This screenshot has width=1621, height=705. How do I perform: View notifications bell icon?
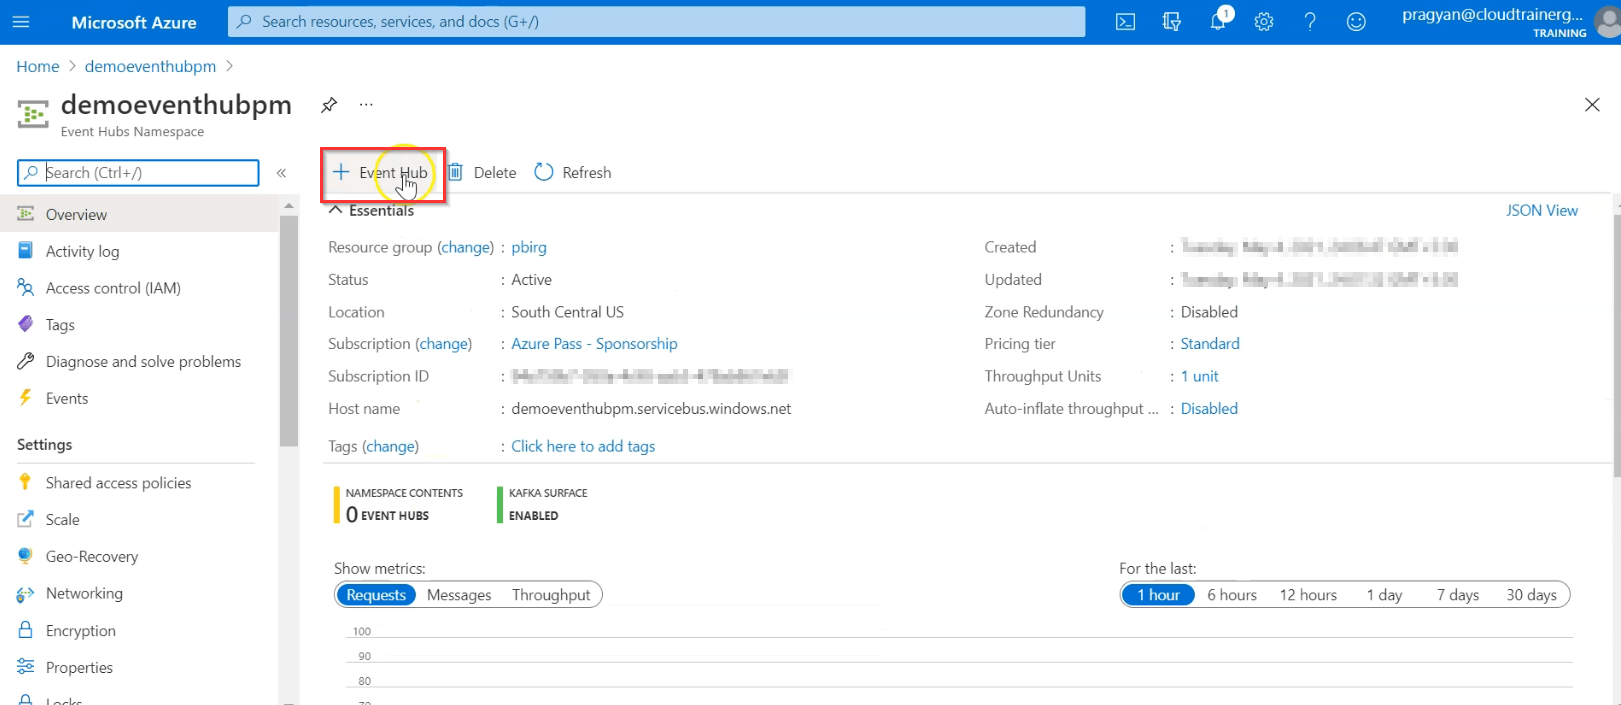click(1218, 21)
